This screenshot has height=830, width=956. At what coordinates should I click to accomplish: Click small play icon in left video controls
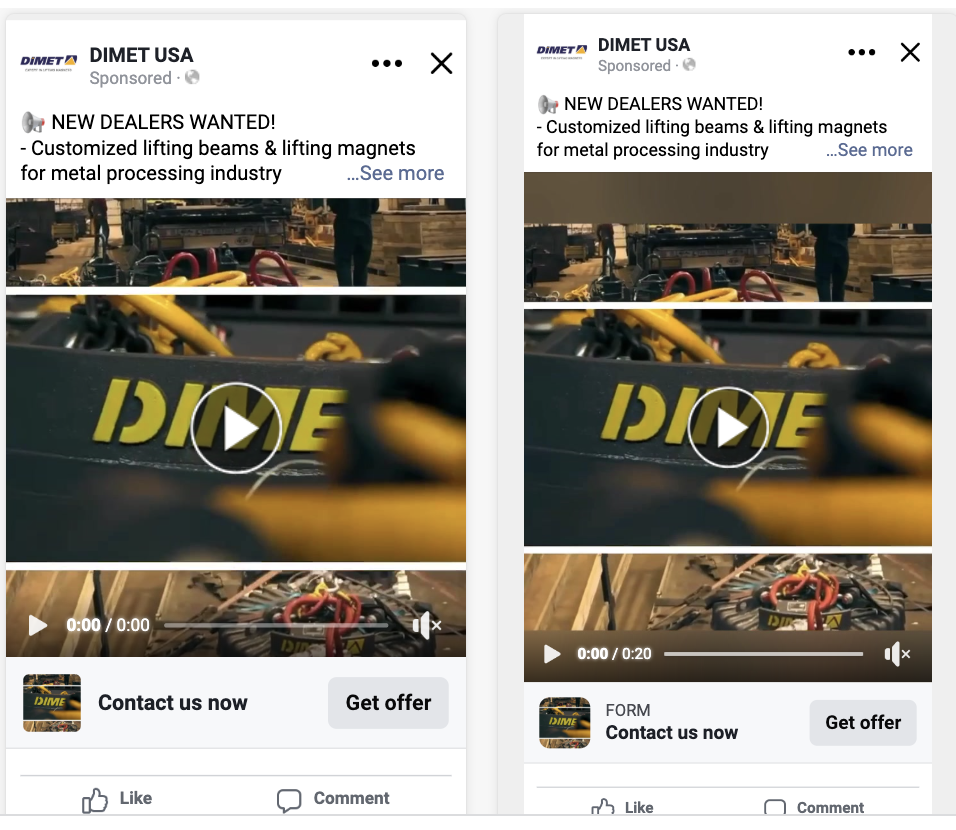click(38, 625)
